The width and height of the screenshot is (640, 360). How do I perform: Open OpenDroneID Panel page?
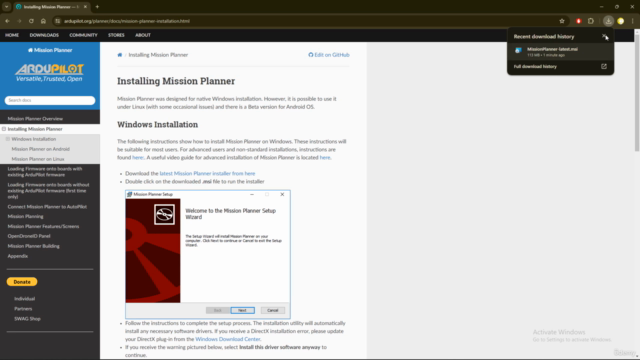click(29, 236)
